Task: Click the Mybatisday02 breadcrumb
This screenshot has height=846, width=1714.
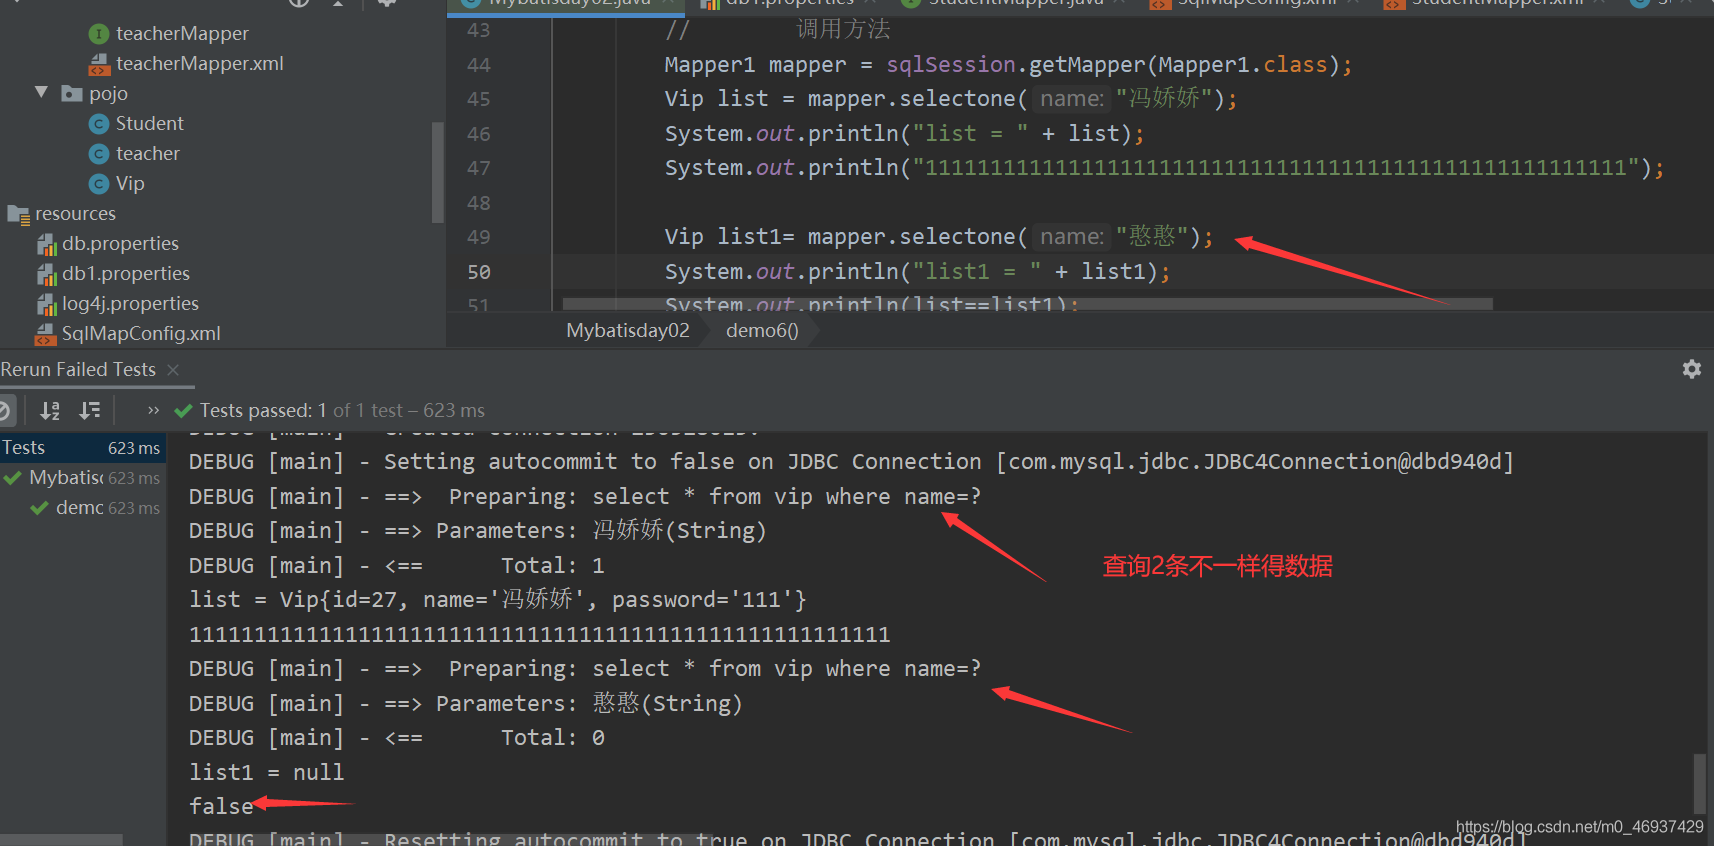Action: 628,331
